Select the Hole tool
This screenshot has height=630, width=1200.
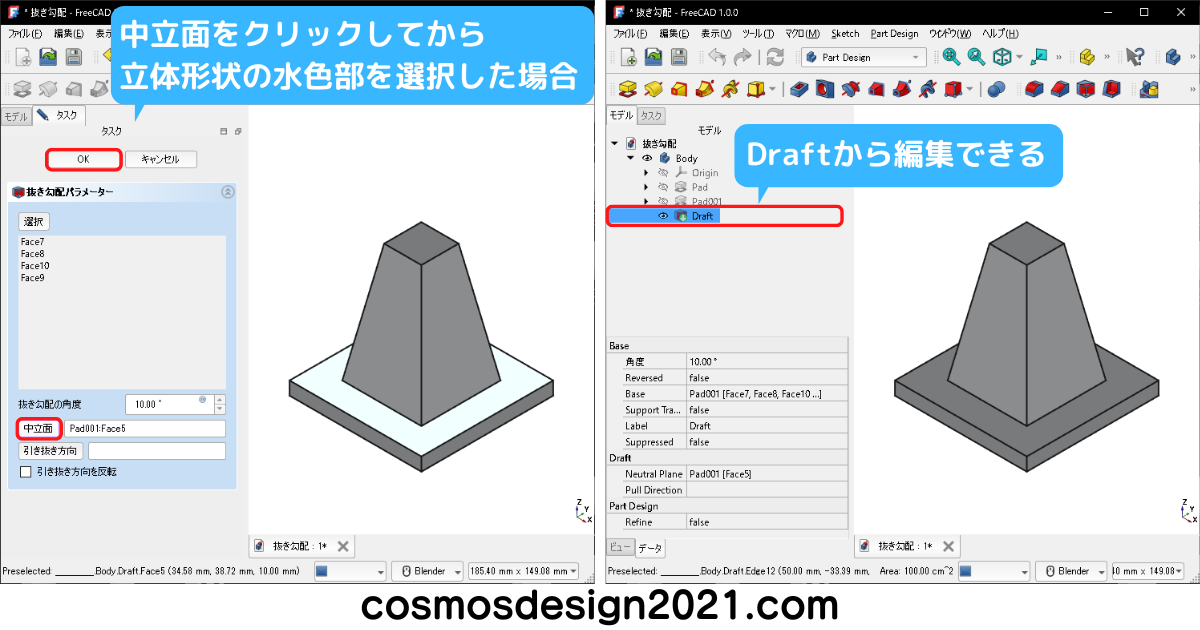click(x=824, y=90)
